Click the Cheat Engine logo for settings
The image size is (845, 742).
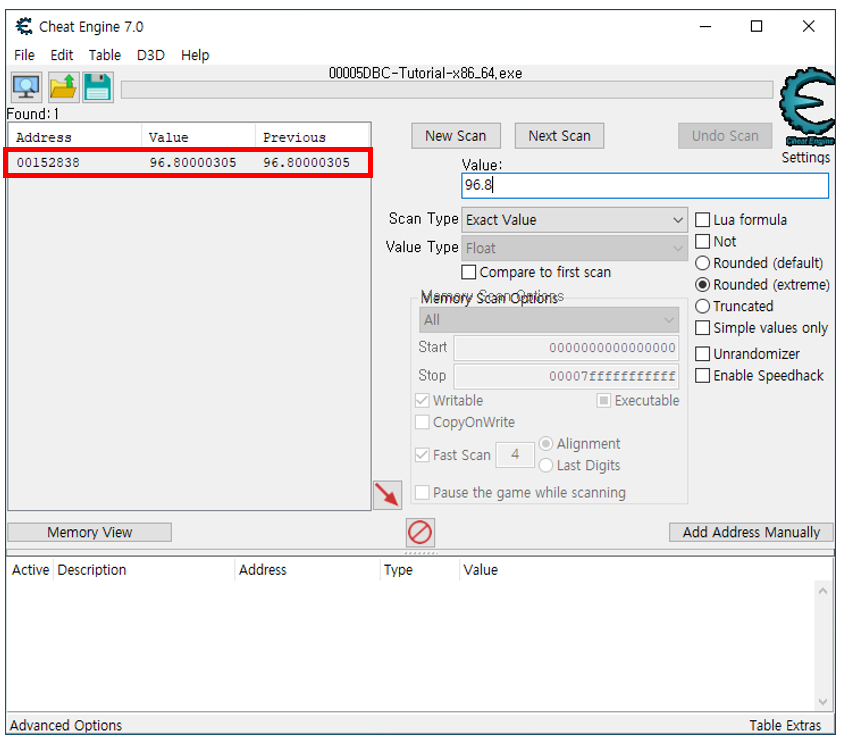click(806, 107)
